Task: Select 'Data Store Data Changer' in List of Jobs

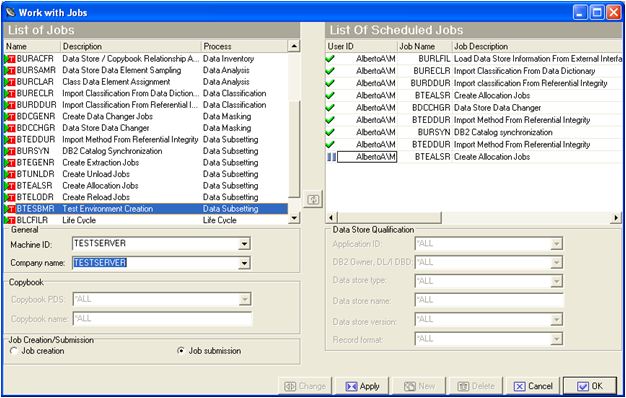Action: coord(106,128)
